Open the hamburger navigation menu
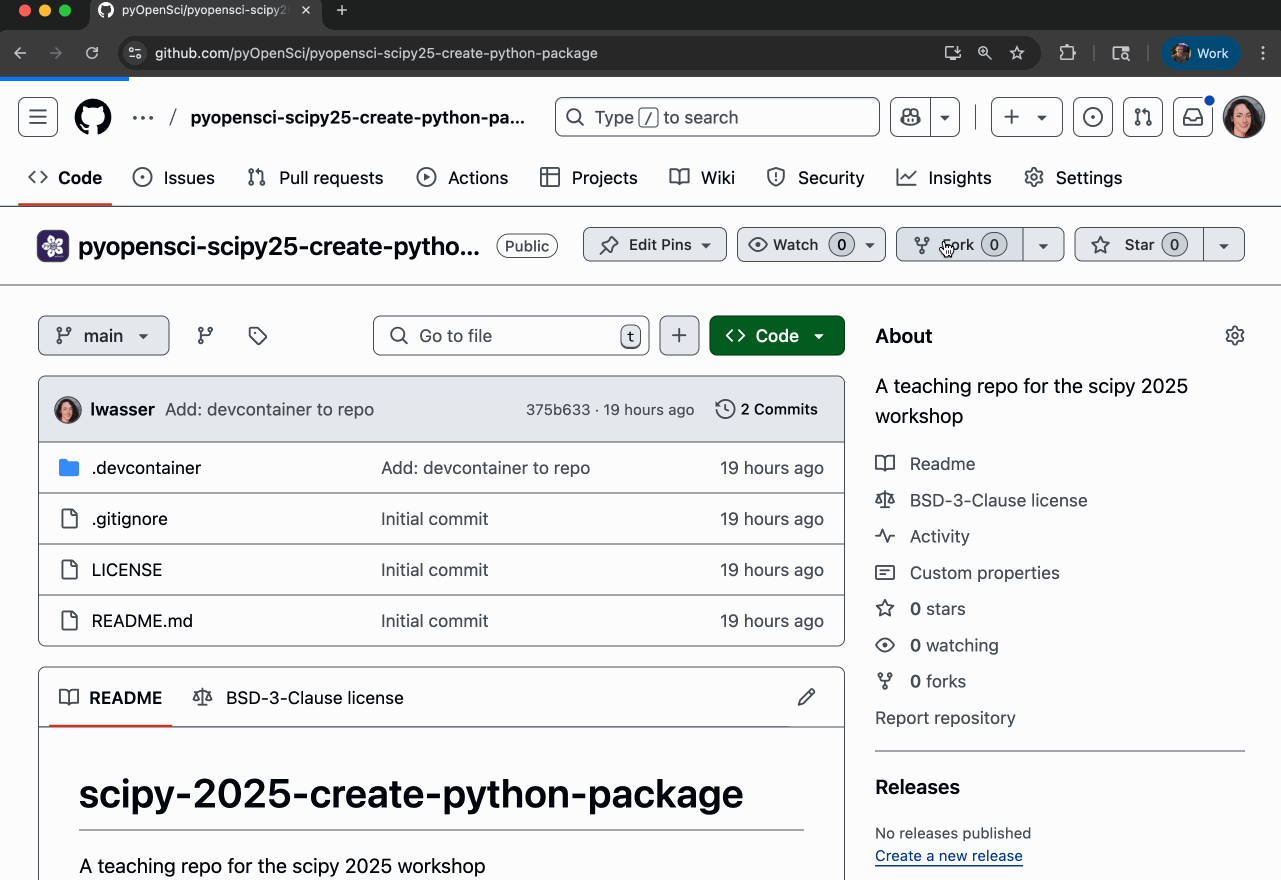The image size is (1281, 880). pos(38,117)
